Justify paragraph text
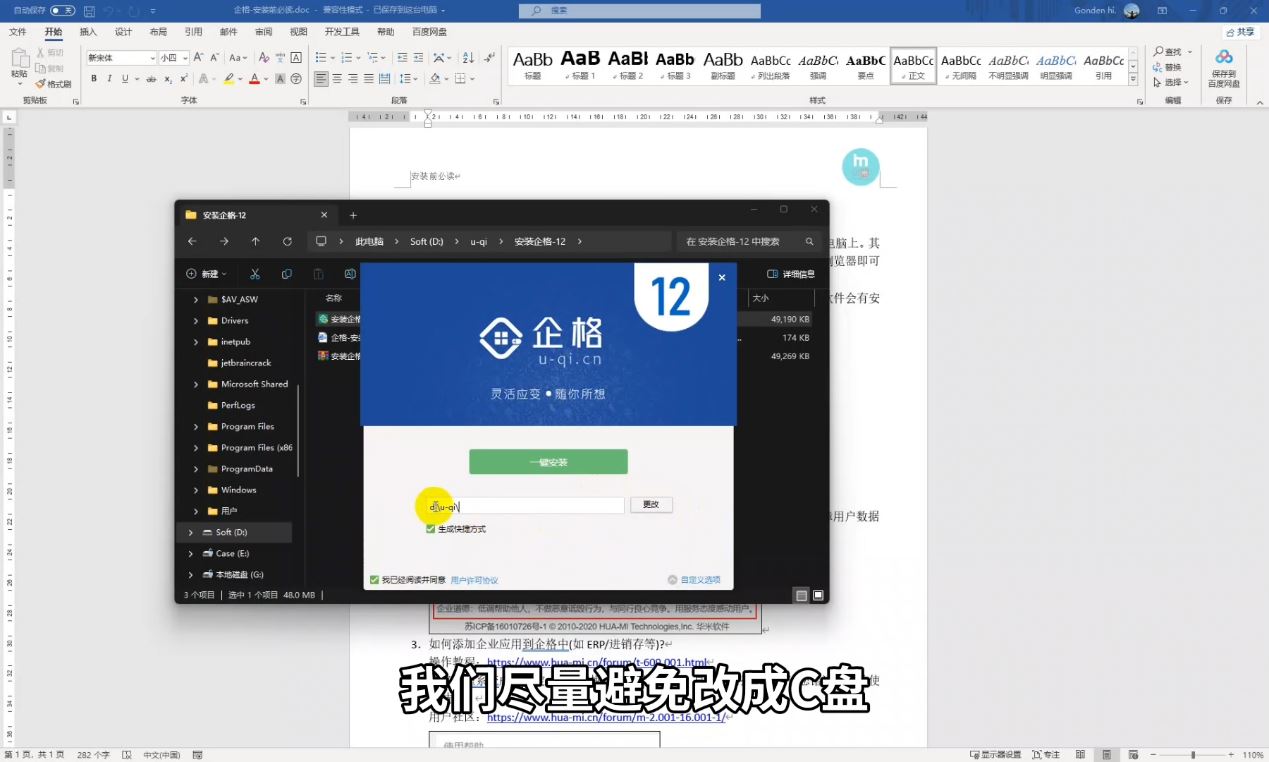Image resolution: width=1269 pixels, height=762 pixels. coord(369,78)
